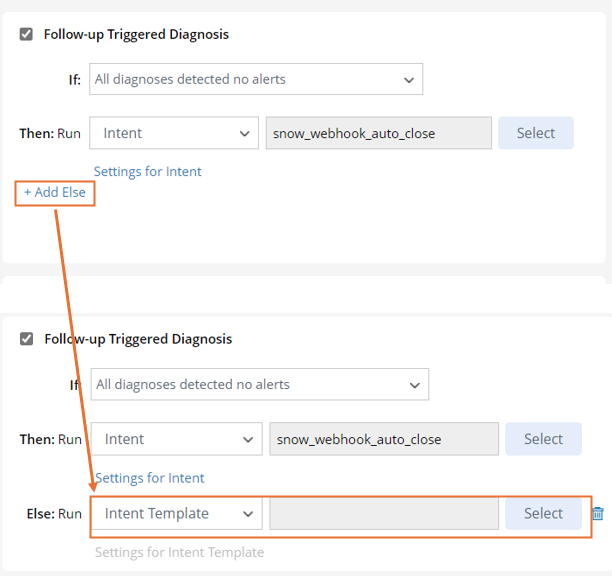612x576 pixels.
Task: Click the first panel's Follow-up Triggered Diagnosis heading text
Action: click(136, 34)
